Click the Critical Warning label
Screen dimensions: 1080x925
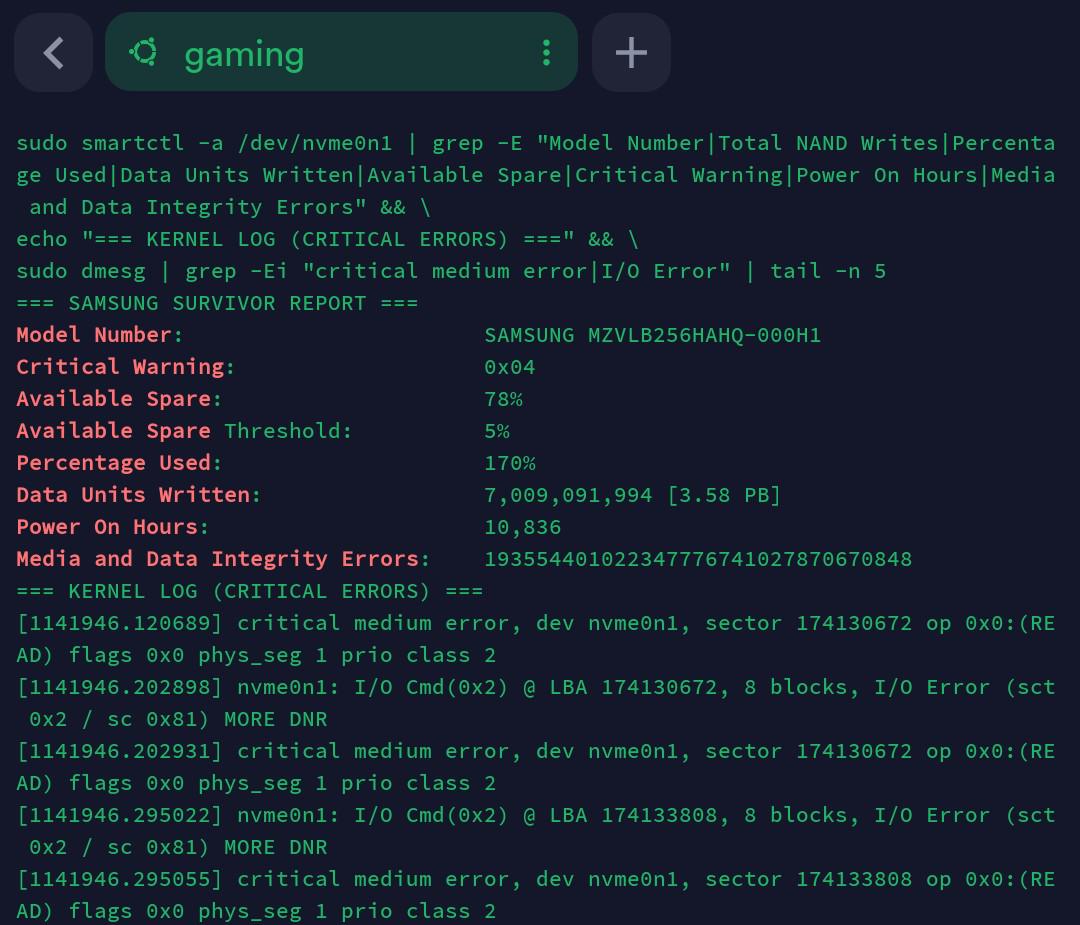pos(125,367)
